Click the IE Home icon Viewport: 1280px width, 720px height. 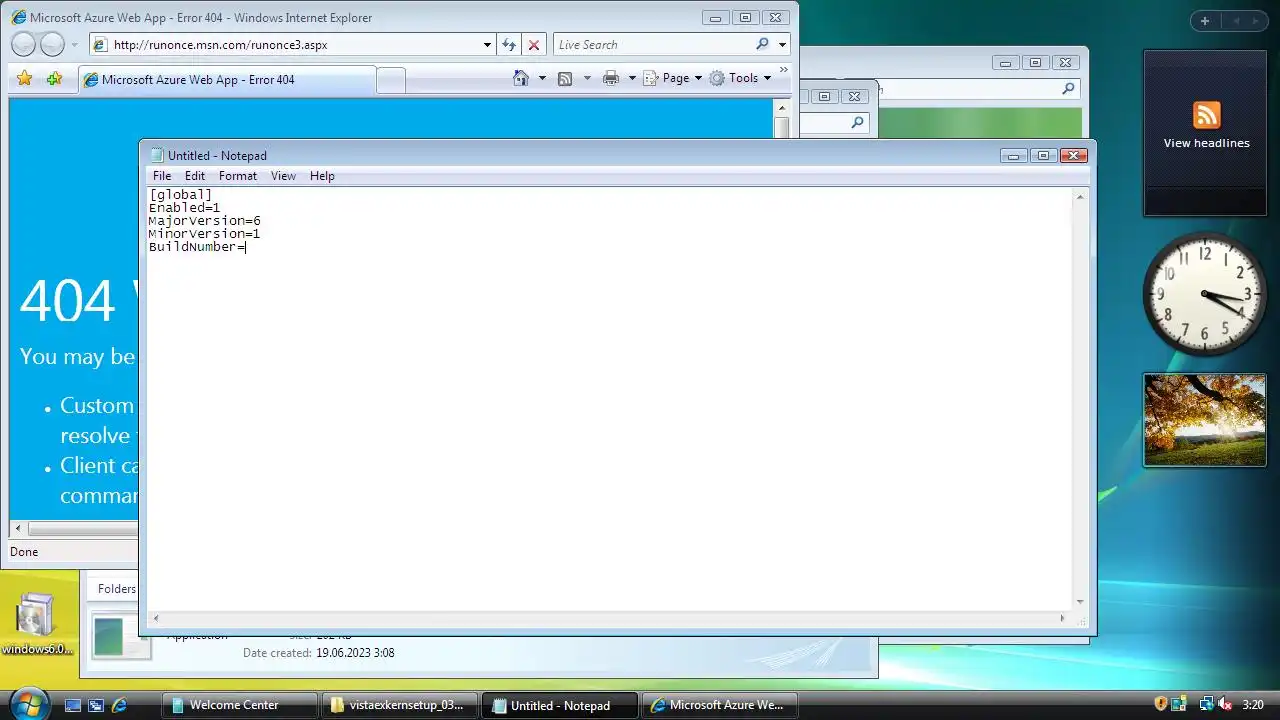pyautogui.click(x=520, y=78)
